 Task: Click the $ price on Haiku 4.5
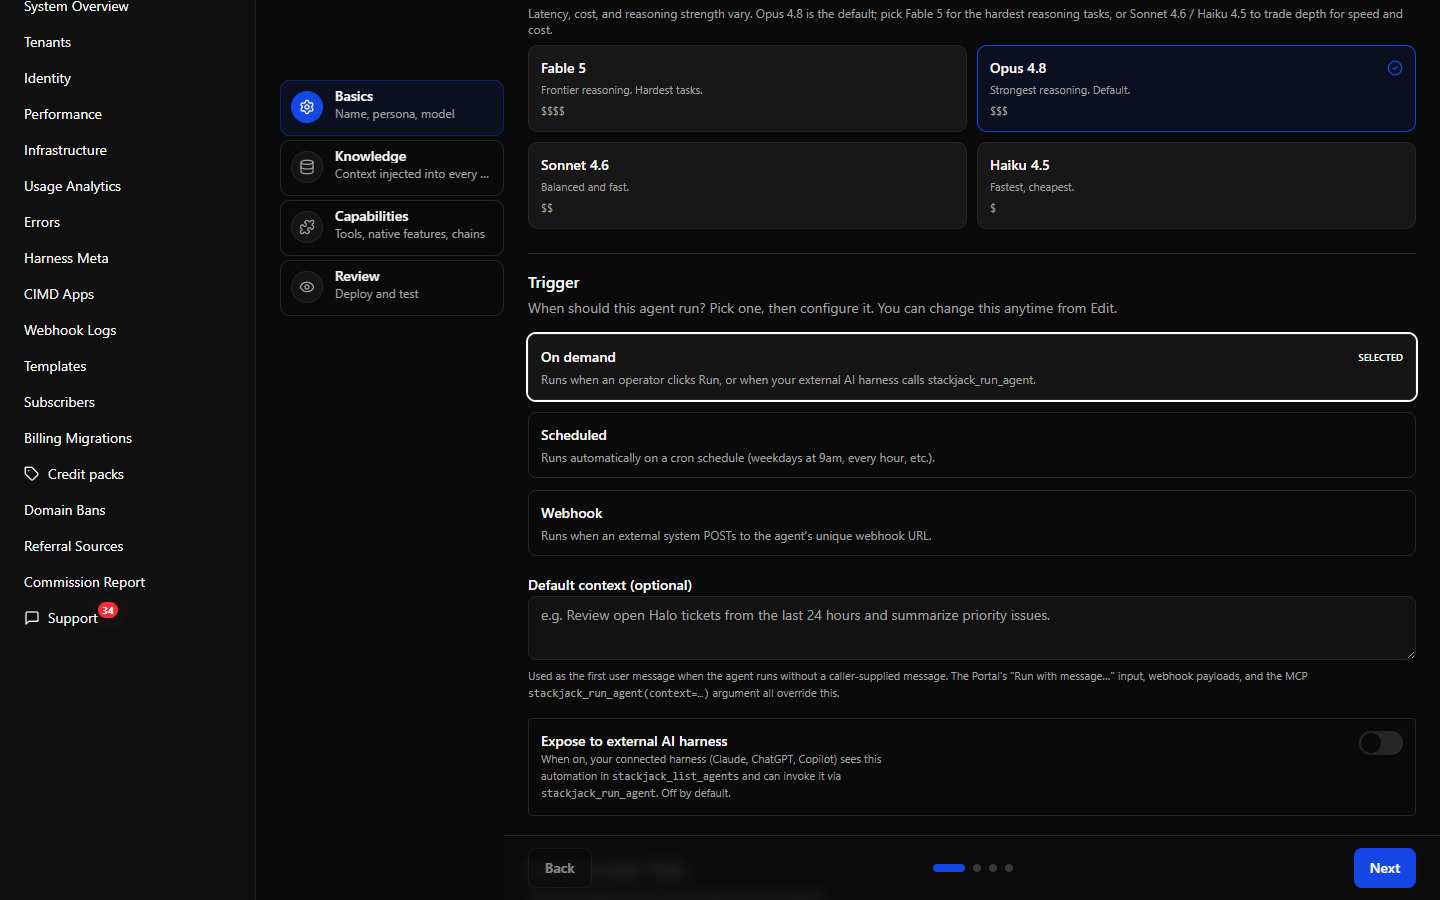point(993,208)
